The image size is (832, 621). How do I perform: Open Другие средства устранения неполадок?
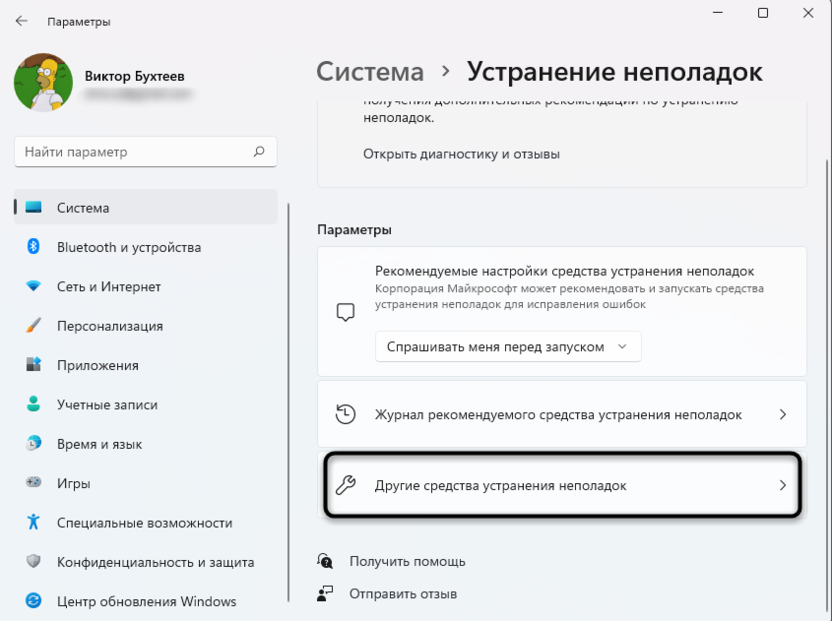click(x=560, y=483)
